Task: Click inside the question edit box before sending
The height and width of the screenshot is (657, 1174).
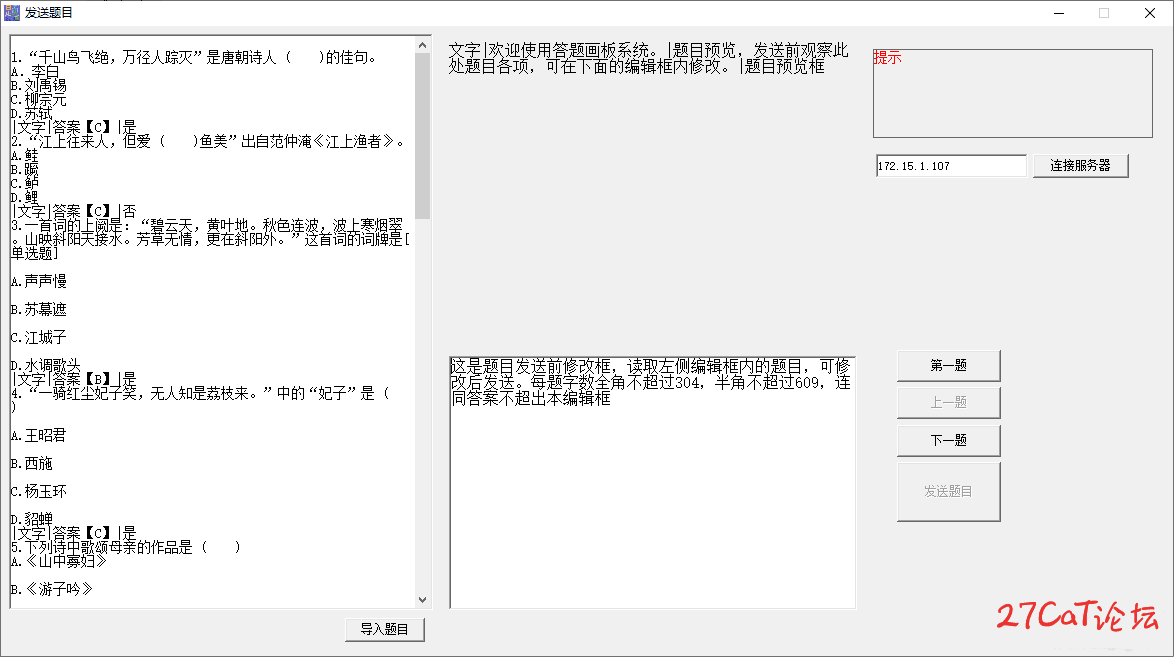Action: pos(652,482)
